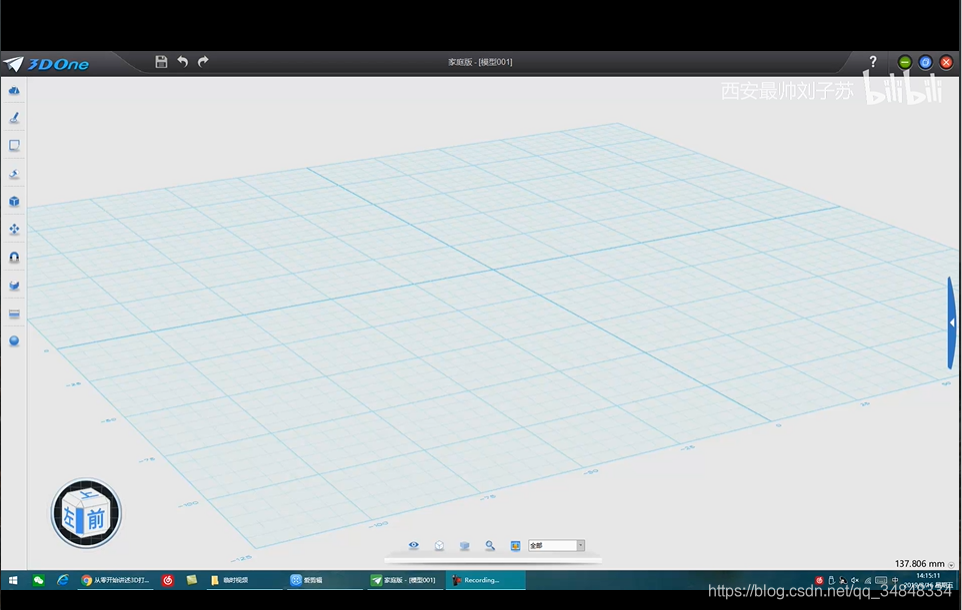
Task: Click the 137.806 mm readout
Action: (x=919, y=563)
